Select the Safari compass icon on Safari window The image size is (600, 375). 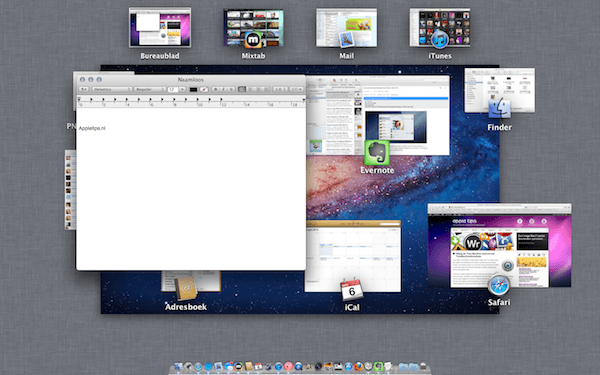click(499, 285)
